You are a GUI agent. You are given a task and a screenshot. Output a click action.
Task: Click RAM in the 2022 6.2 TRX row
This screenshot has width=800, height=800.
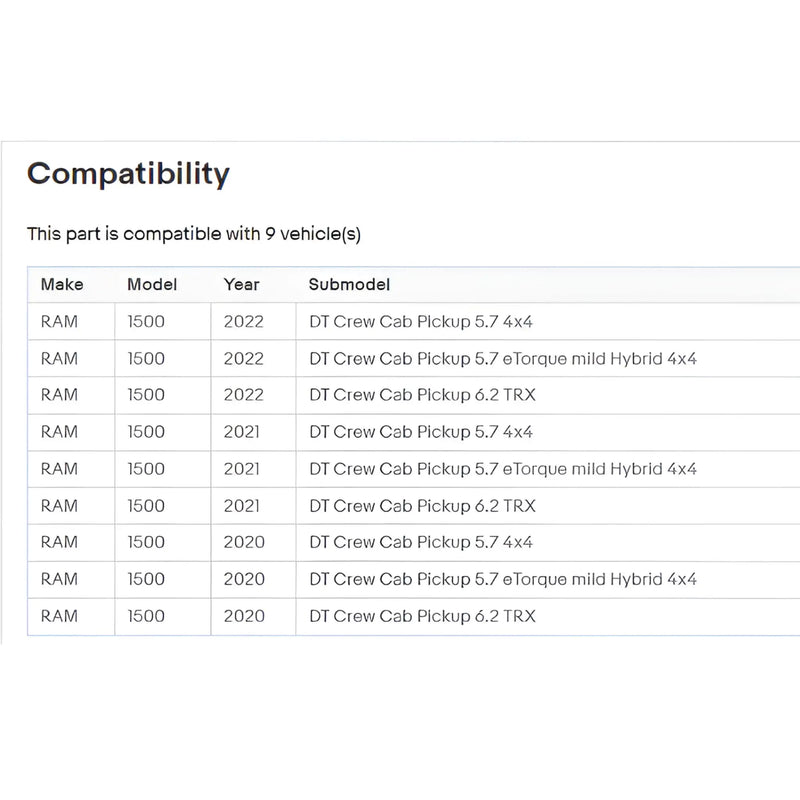pos(59,395)
